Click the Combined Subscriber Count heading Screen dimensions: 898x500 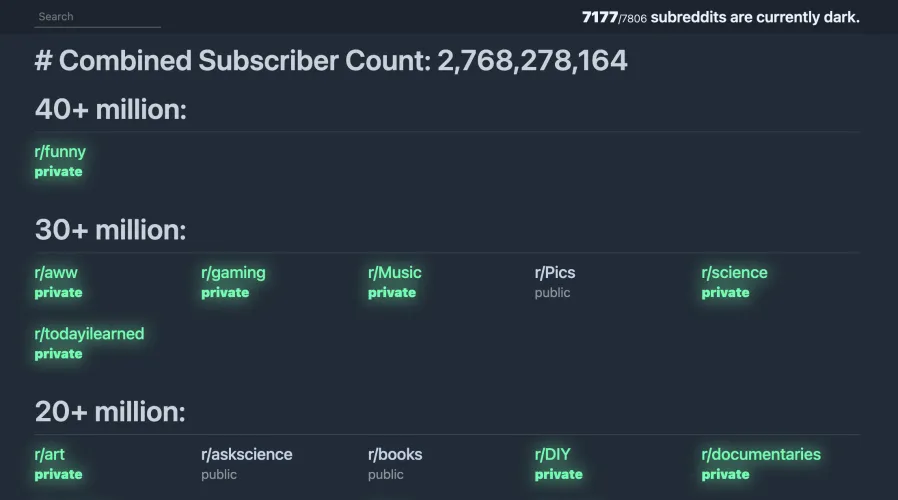pos(331,61)
